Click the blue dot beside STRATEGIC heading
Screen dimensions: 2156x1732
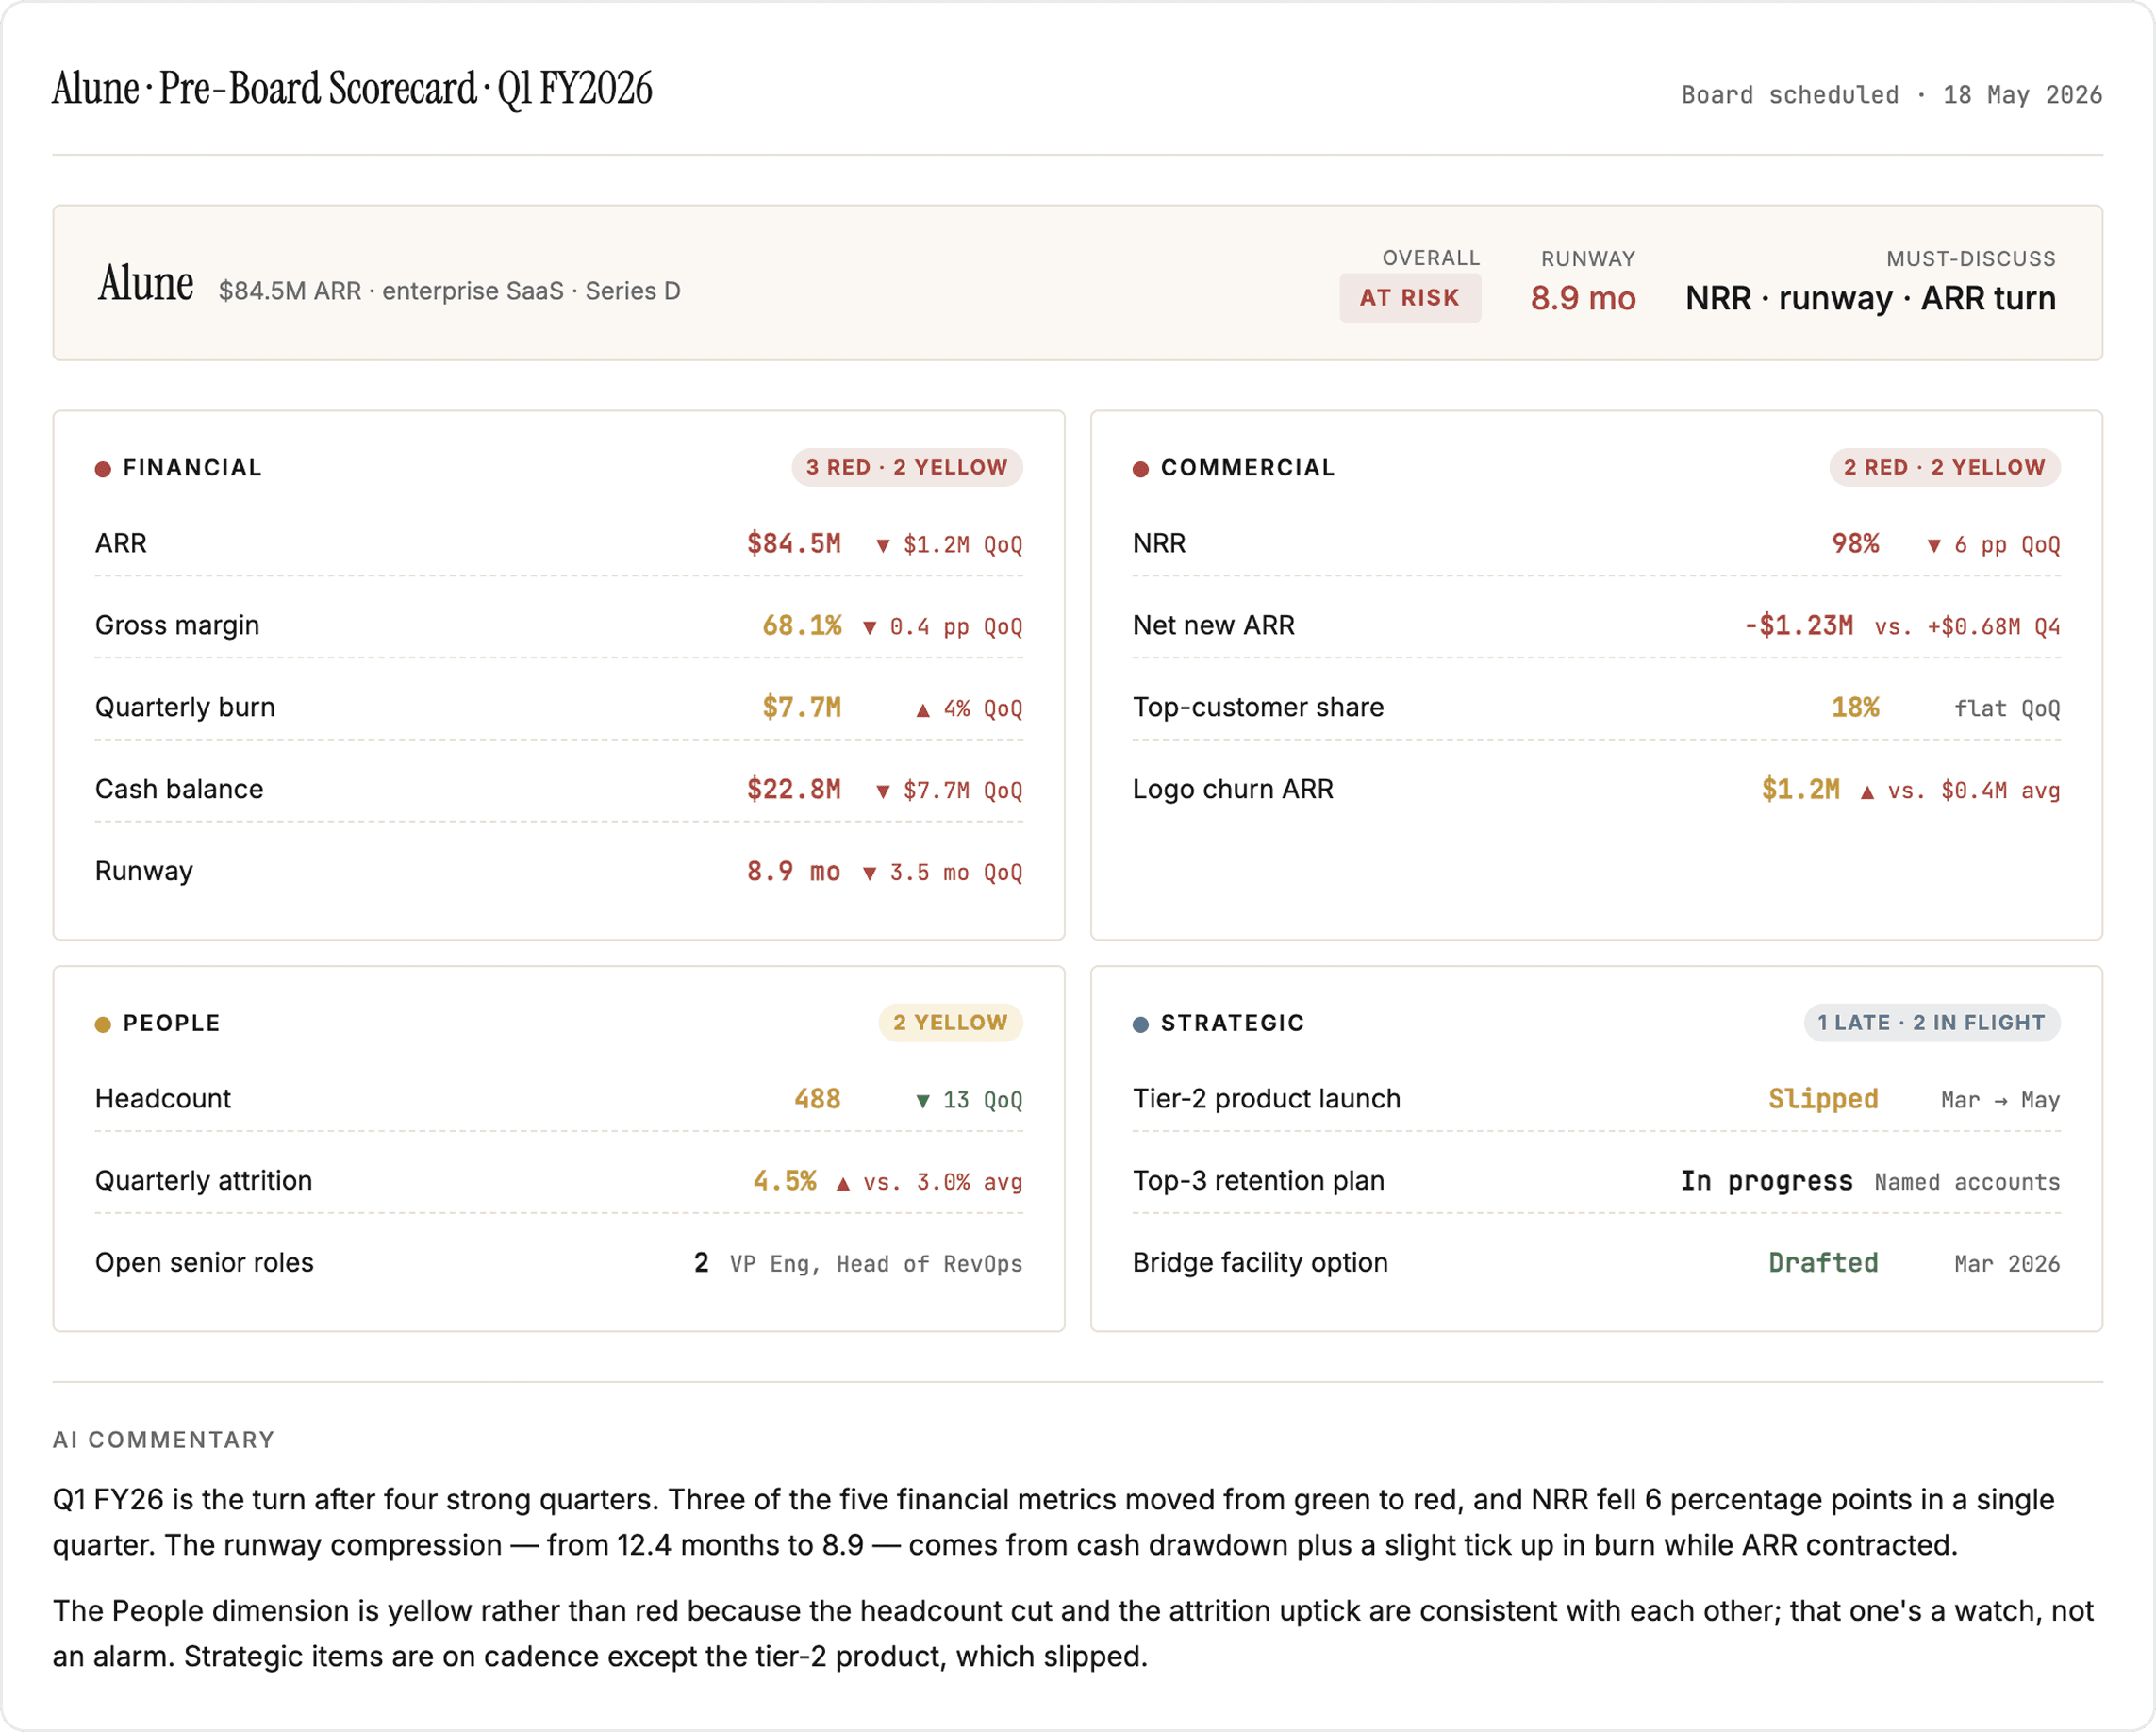(1141, 1024)
